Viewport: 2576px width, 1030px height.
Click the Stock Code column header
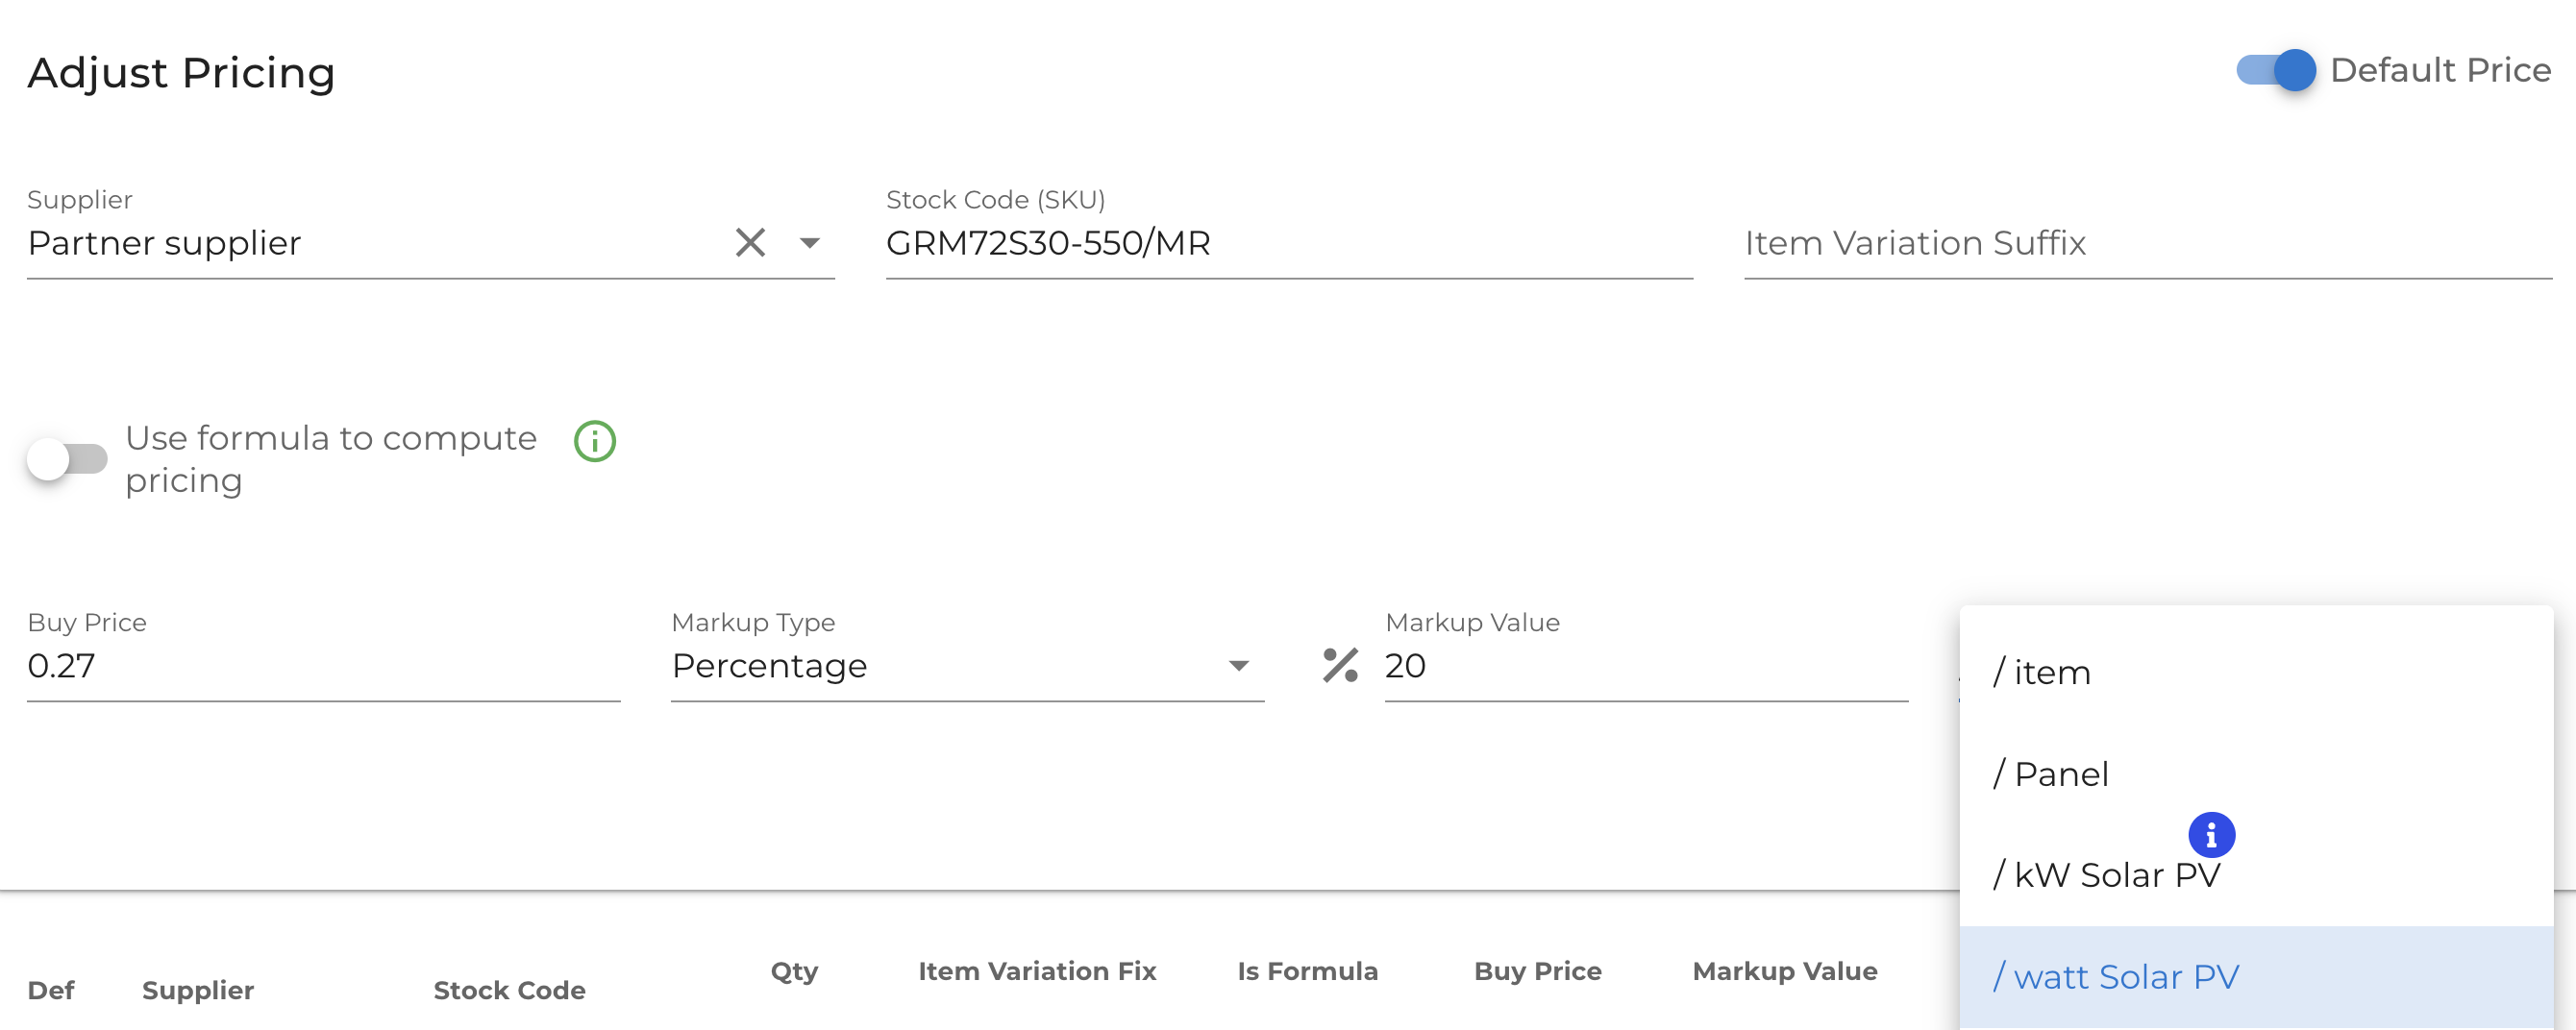point(509,990)
